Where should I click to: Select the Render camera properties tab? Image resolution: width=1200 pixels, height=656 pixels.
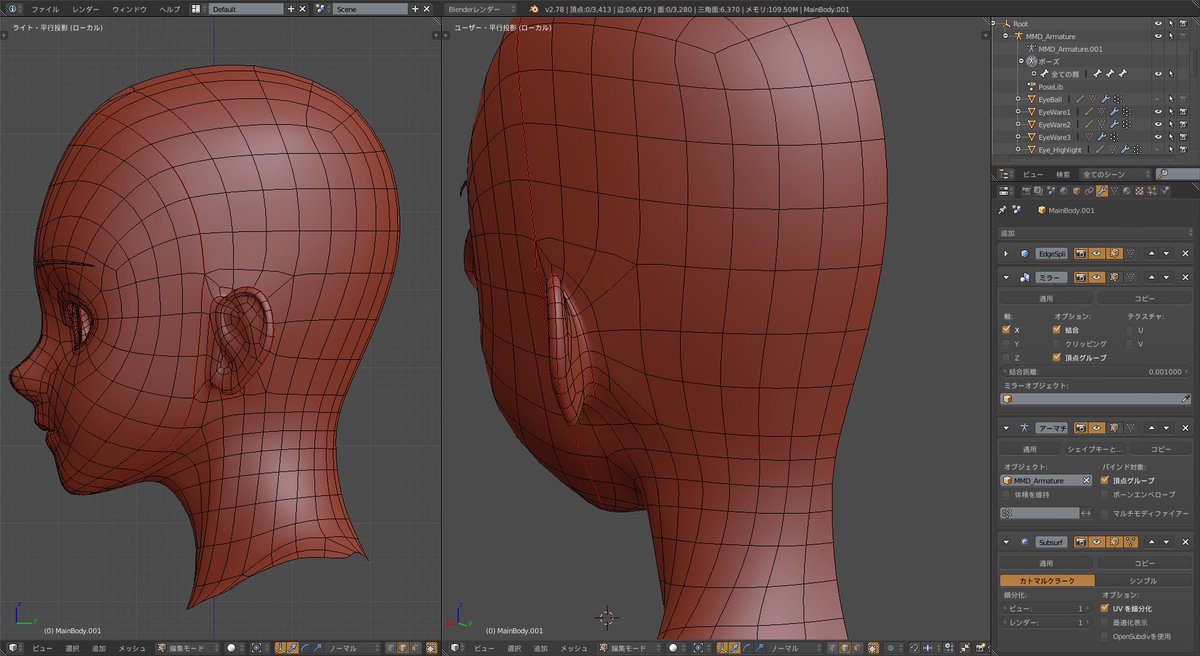[1026, 190]
